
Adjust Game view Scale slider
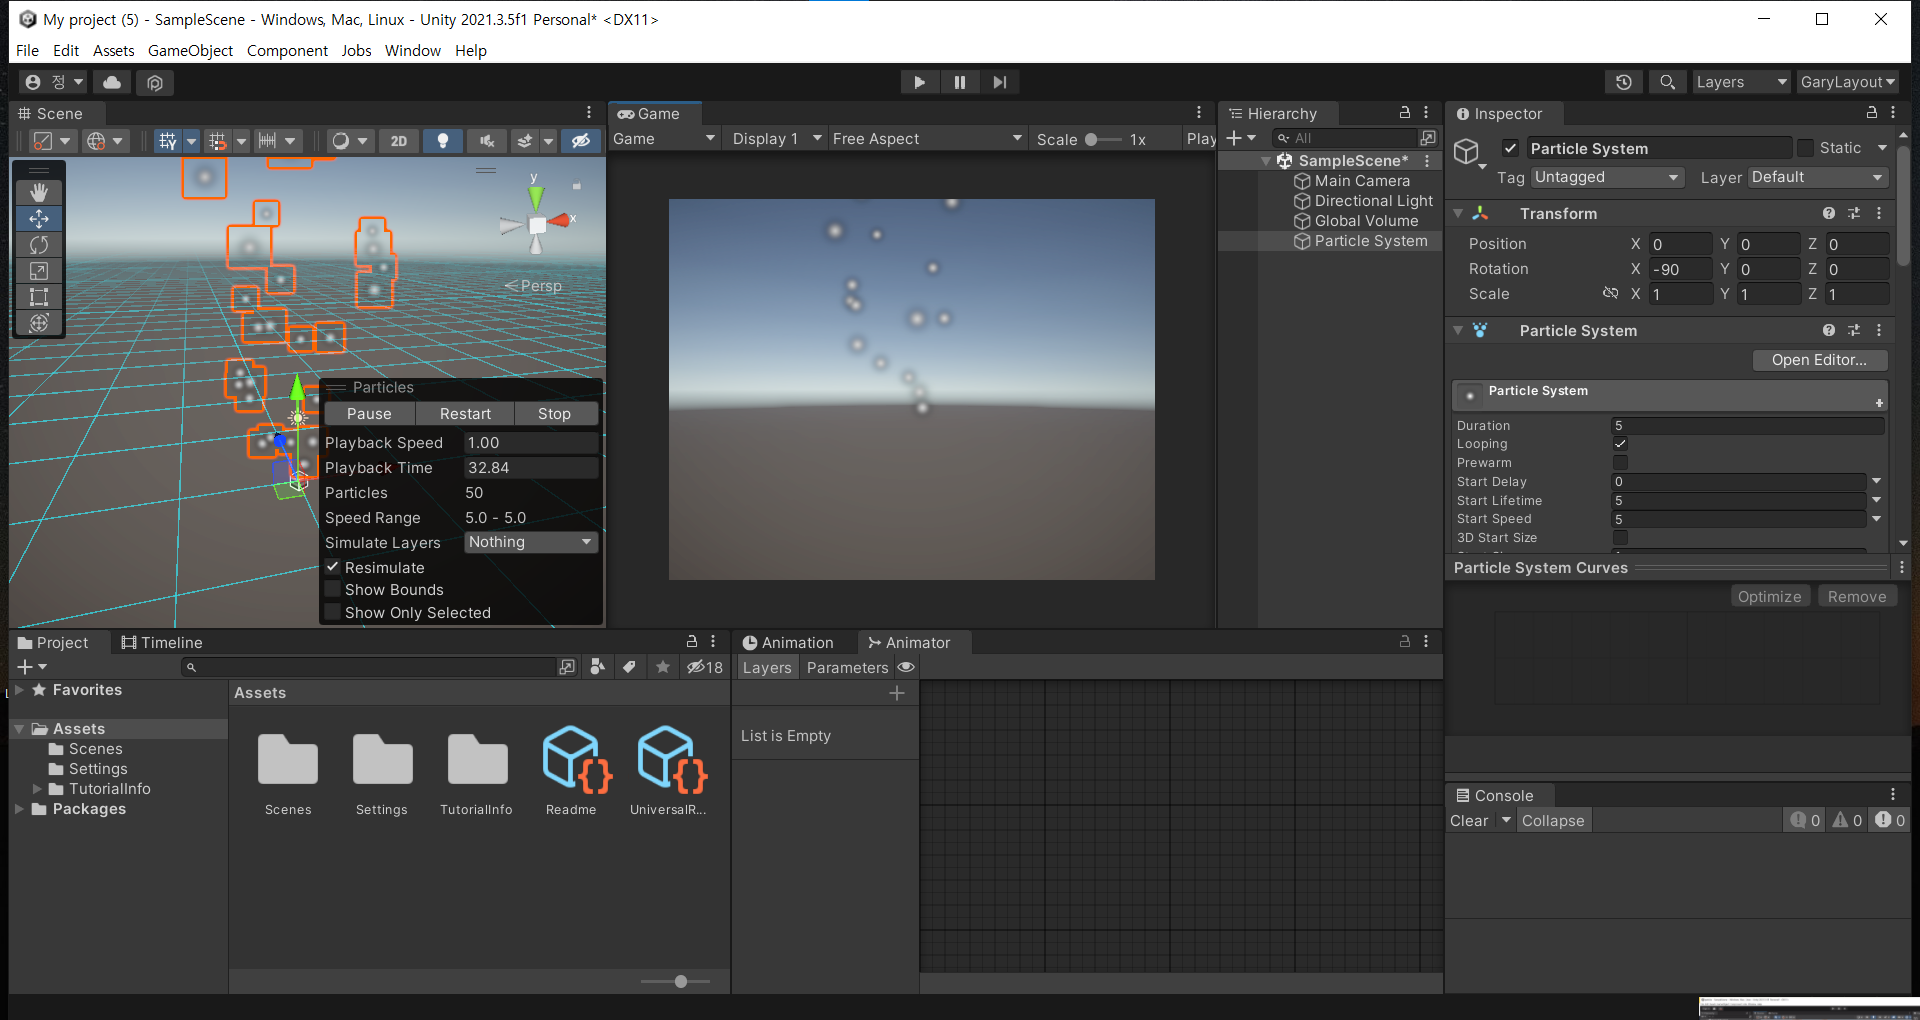click(x=1103, y=140)
